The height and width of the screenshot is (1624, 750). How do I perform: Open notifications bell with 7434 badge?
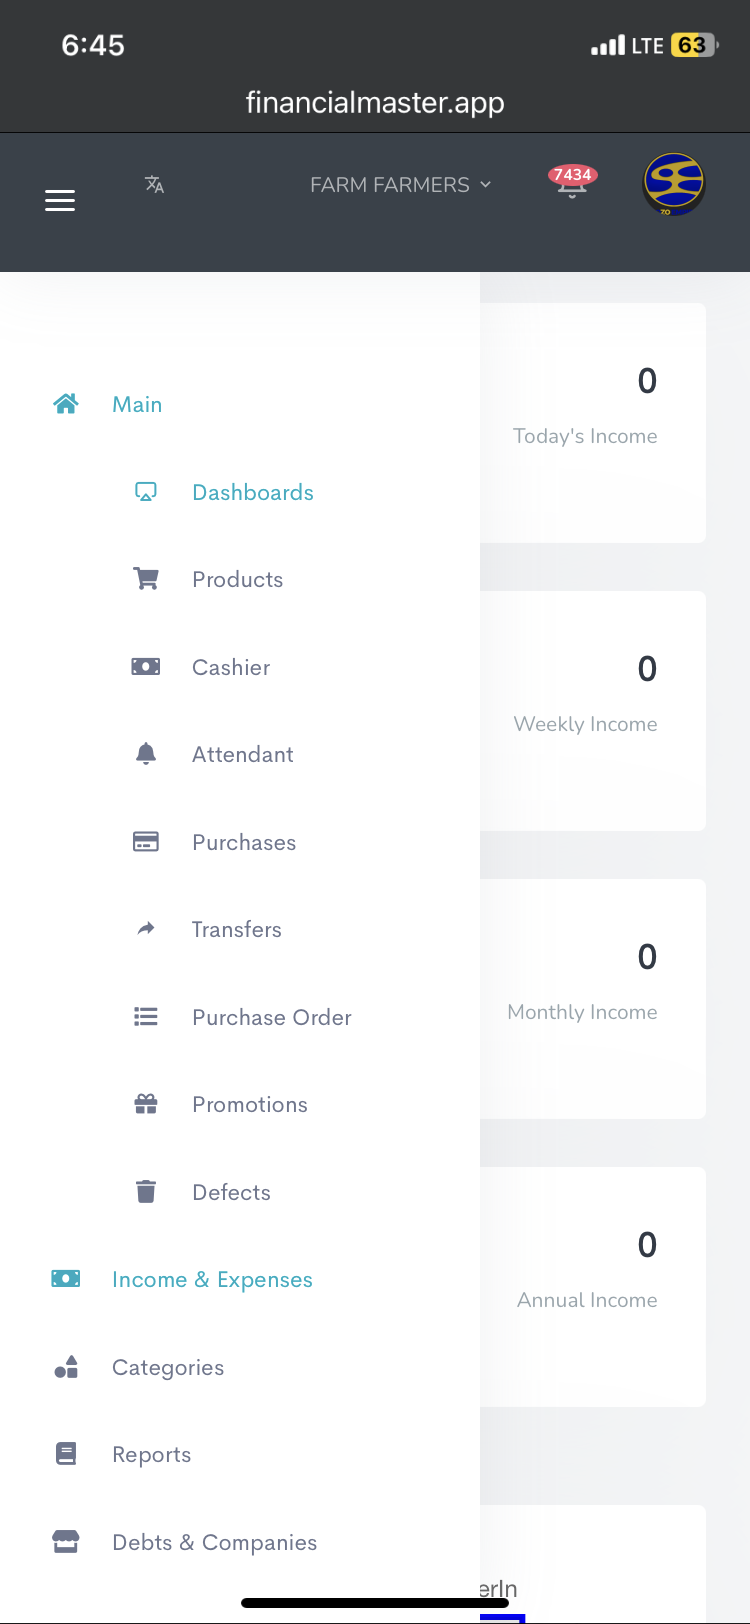pyautogui.click(x=572, y=184)
